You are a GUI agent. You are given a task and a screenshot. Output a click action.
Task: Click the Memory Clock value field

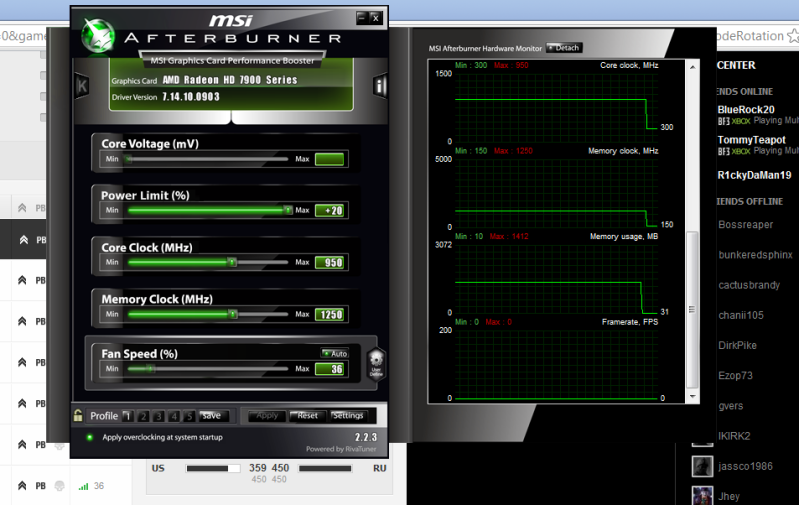[x=329, y=315]
